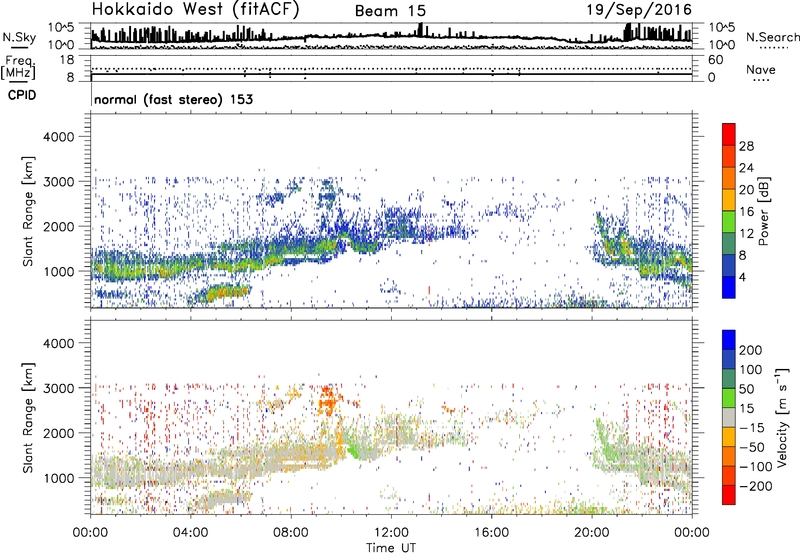Image resolution: width=800 pixels, height=554 pixels.
Task: Click the "3000" tick in the velocity panel
Action: 59,388
